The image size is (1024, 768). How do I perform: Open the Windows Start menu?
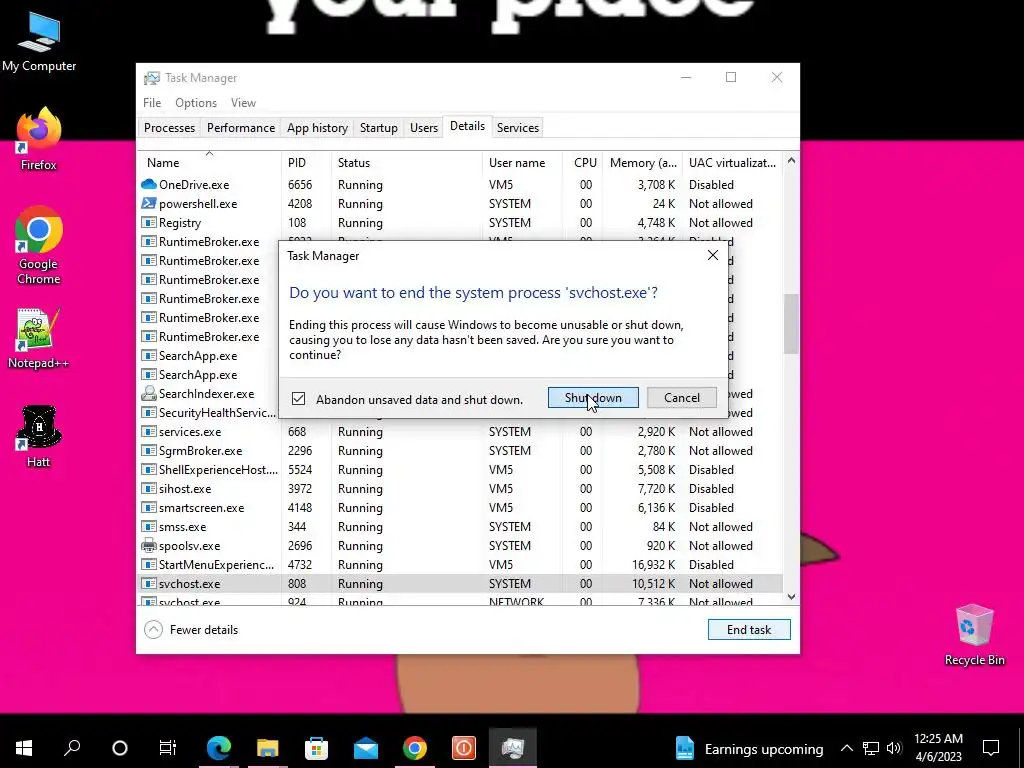point(24,748)
